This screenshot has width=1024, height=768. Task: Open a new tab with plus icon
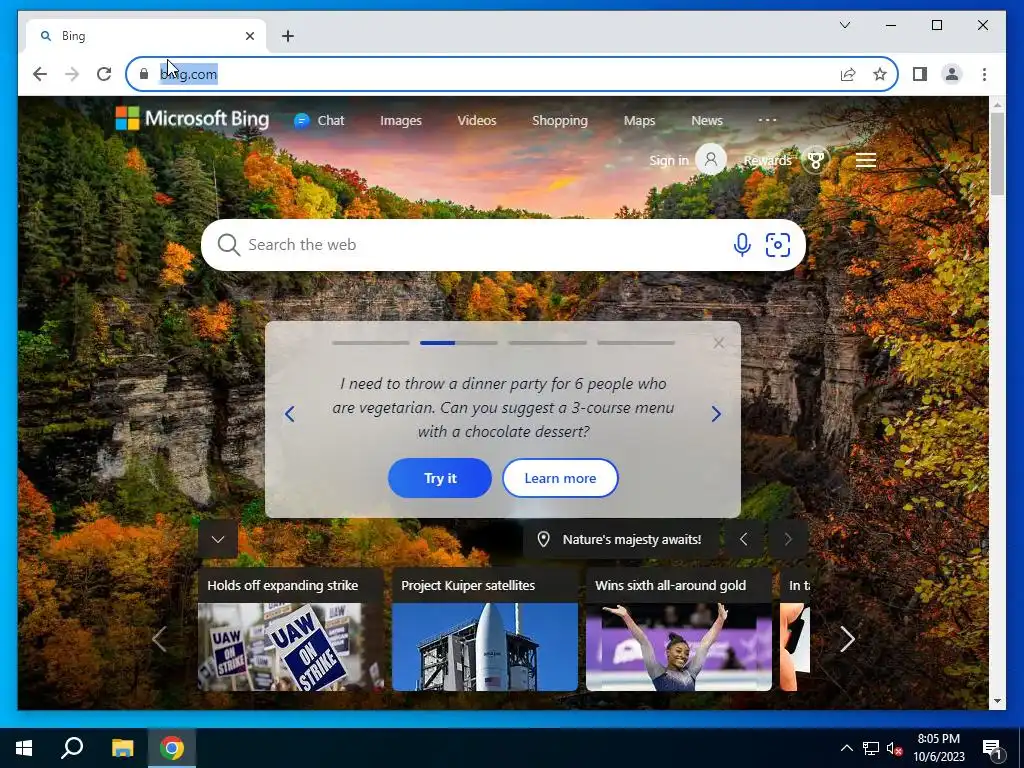(x=287, y=36)
